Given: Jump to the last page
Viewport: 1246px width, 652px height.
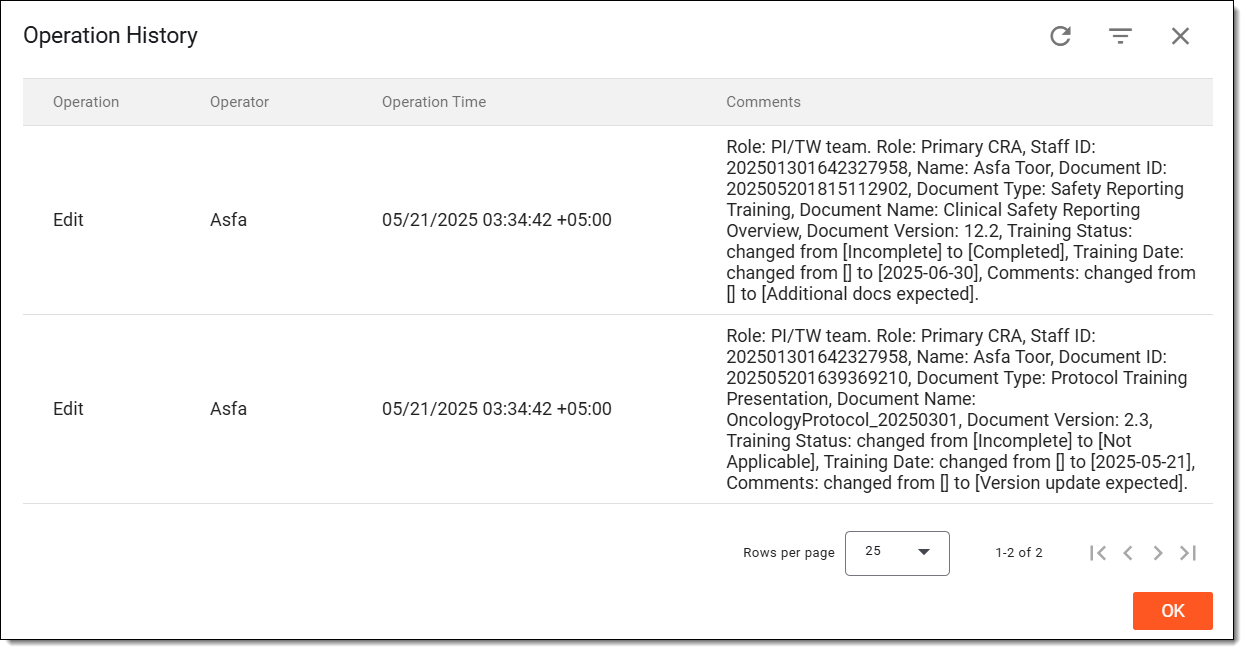Looking at the screenshot, I should [1188, 553].
